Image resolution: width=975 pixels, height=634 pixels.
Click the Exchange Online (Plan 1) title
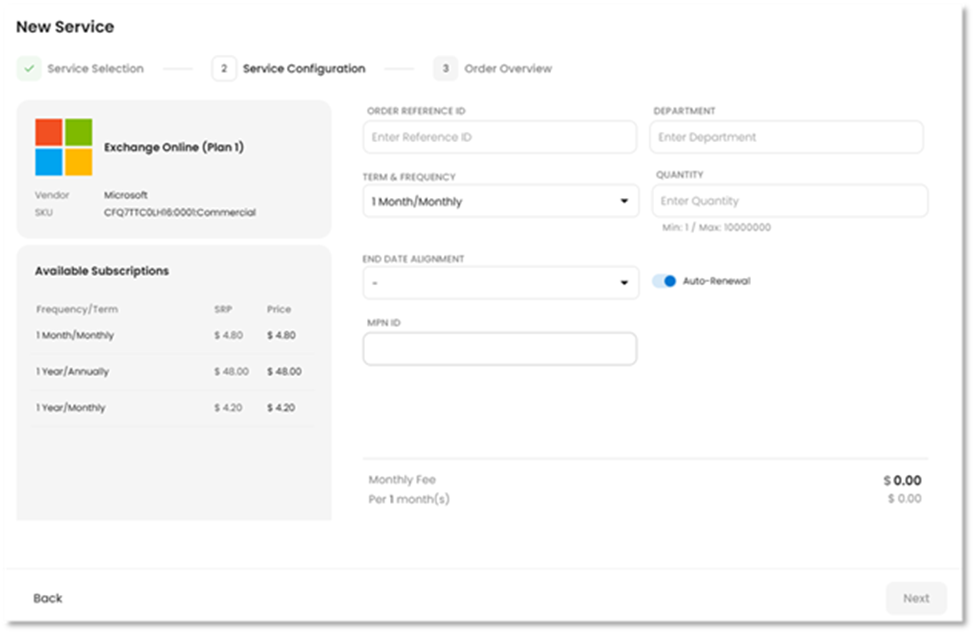pos(174,147)
